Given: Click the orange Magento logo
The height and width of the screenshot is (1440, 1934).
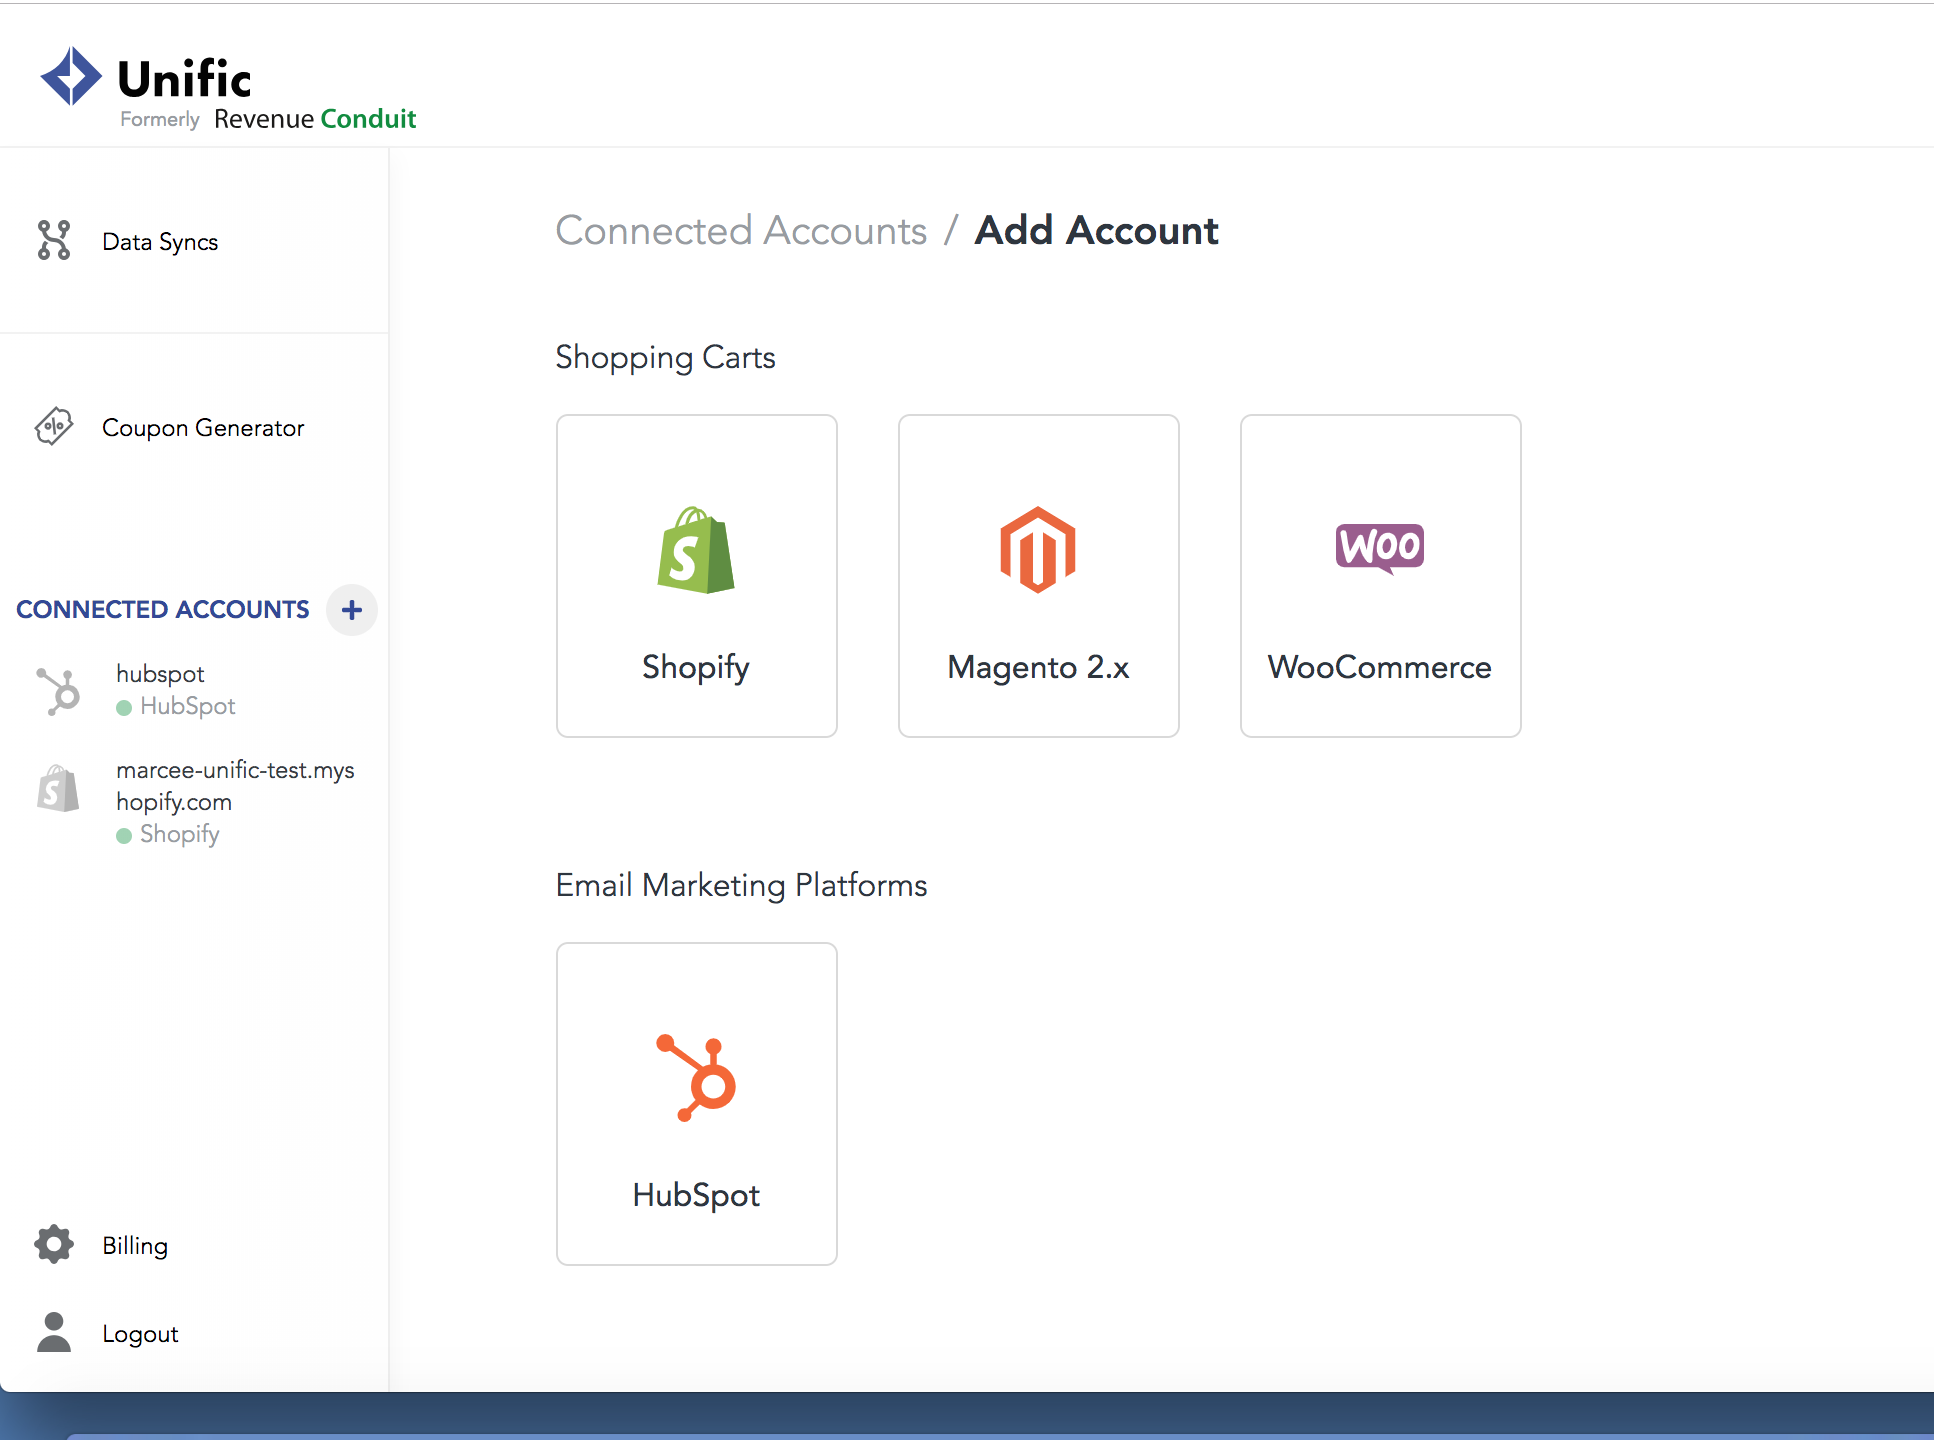Looking at the screenshot, I should (x=1038, y=550).
